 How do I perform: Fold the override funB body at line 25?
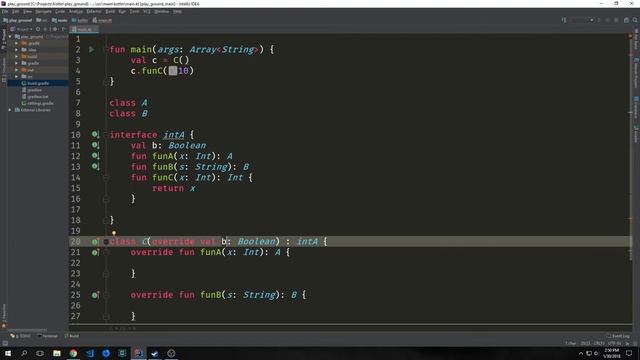click(106, 295)
